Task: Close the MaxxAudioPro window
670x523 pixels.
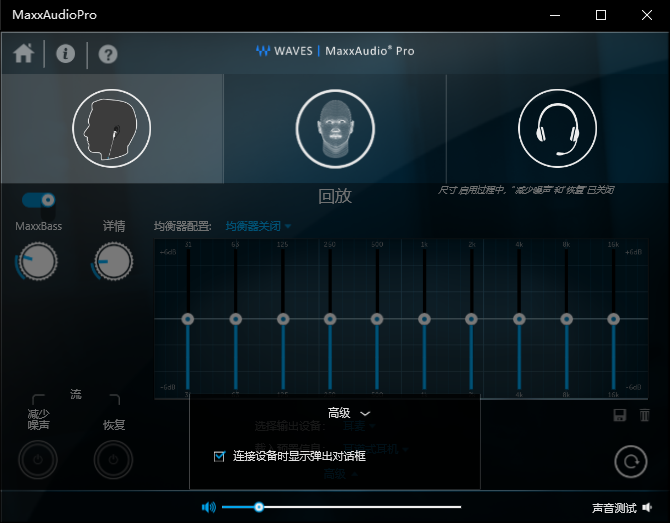Action: (x=647, y=15)
